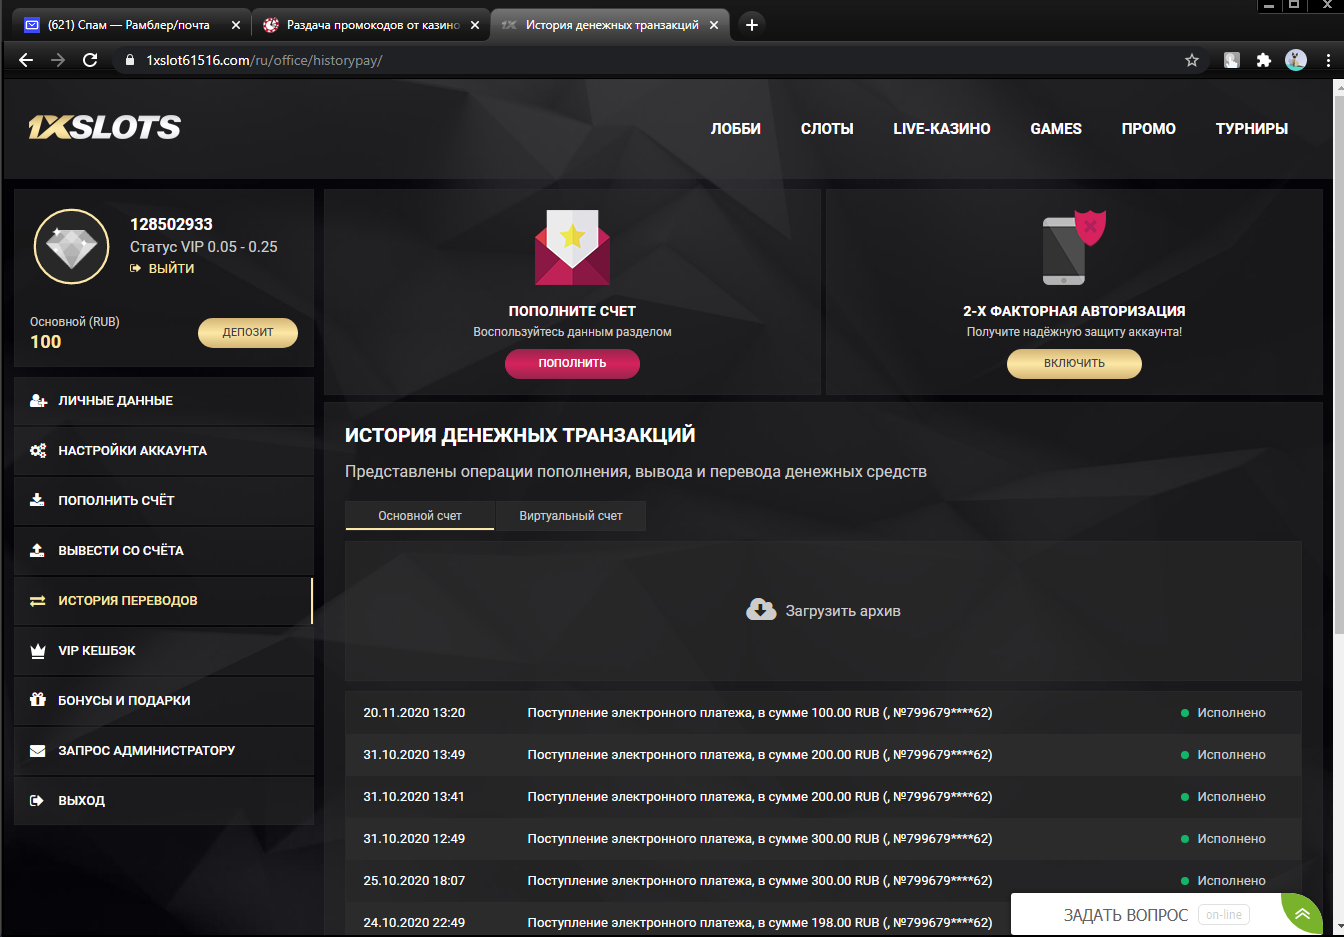The width and height of the screenshot is (1344, 937).
Task: Select the Виртуальный счет tab
Action: [x=571, y=516]
